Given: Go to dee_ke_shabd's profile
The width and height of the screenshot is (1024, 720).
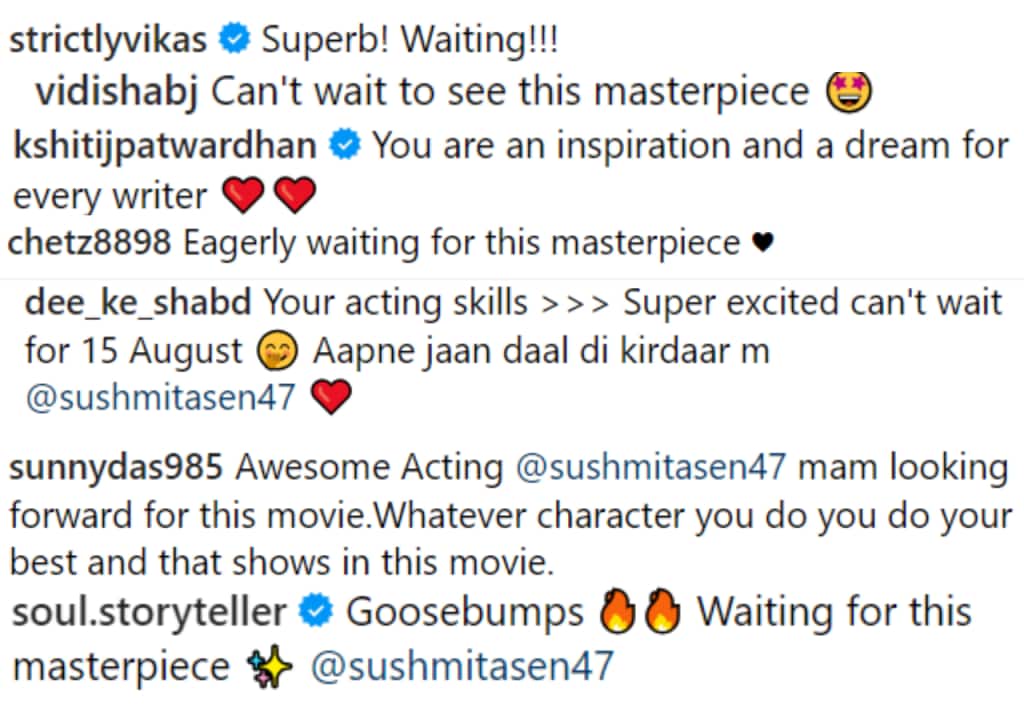Looking at the screenshot, I should (x=138, y=303).
